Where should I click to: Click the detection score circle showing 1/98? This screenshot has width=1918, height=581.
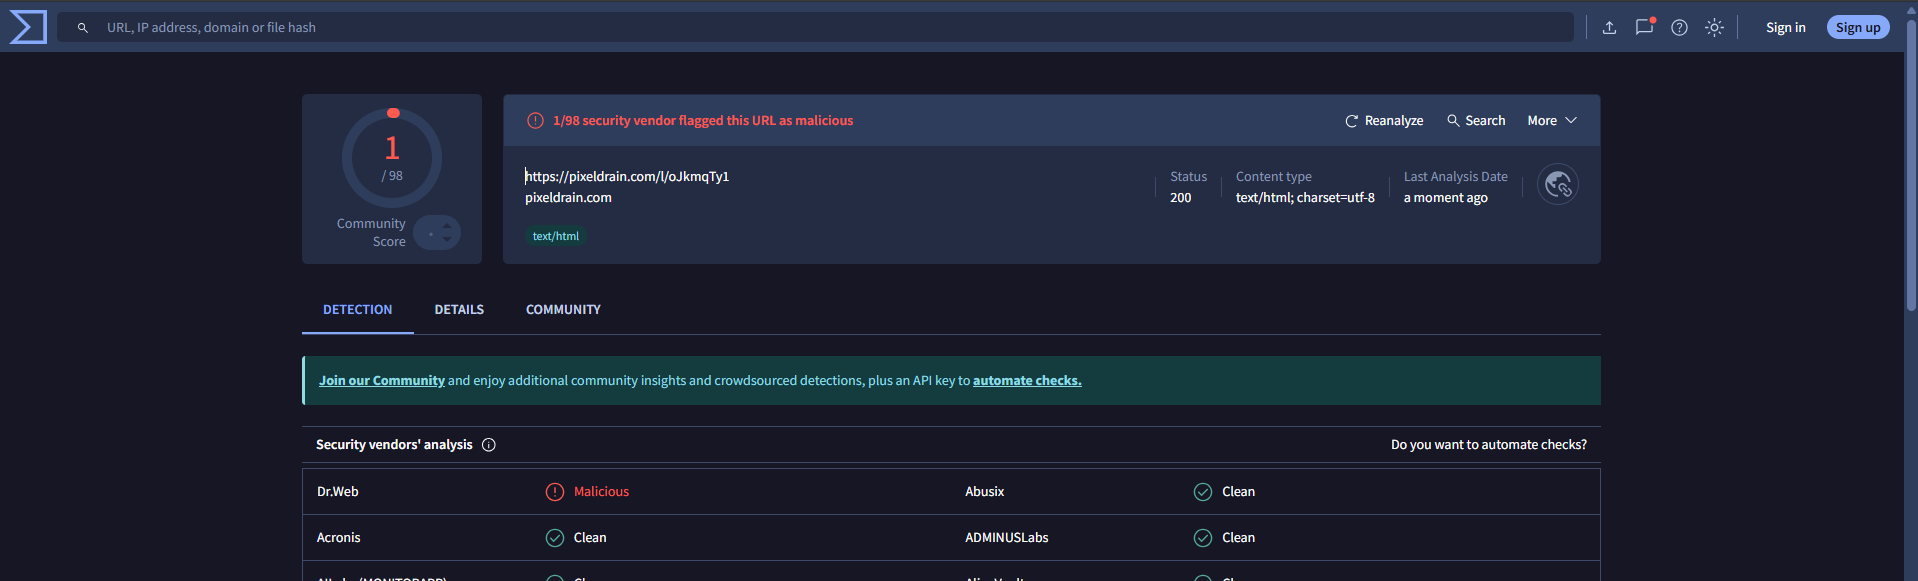[x=392, y=158]
